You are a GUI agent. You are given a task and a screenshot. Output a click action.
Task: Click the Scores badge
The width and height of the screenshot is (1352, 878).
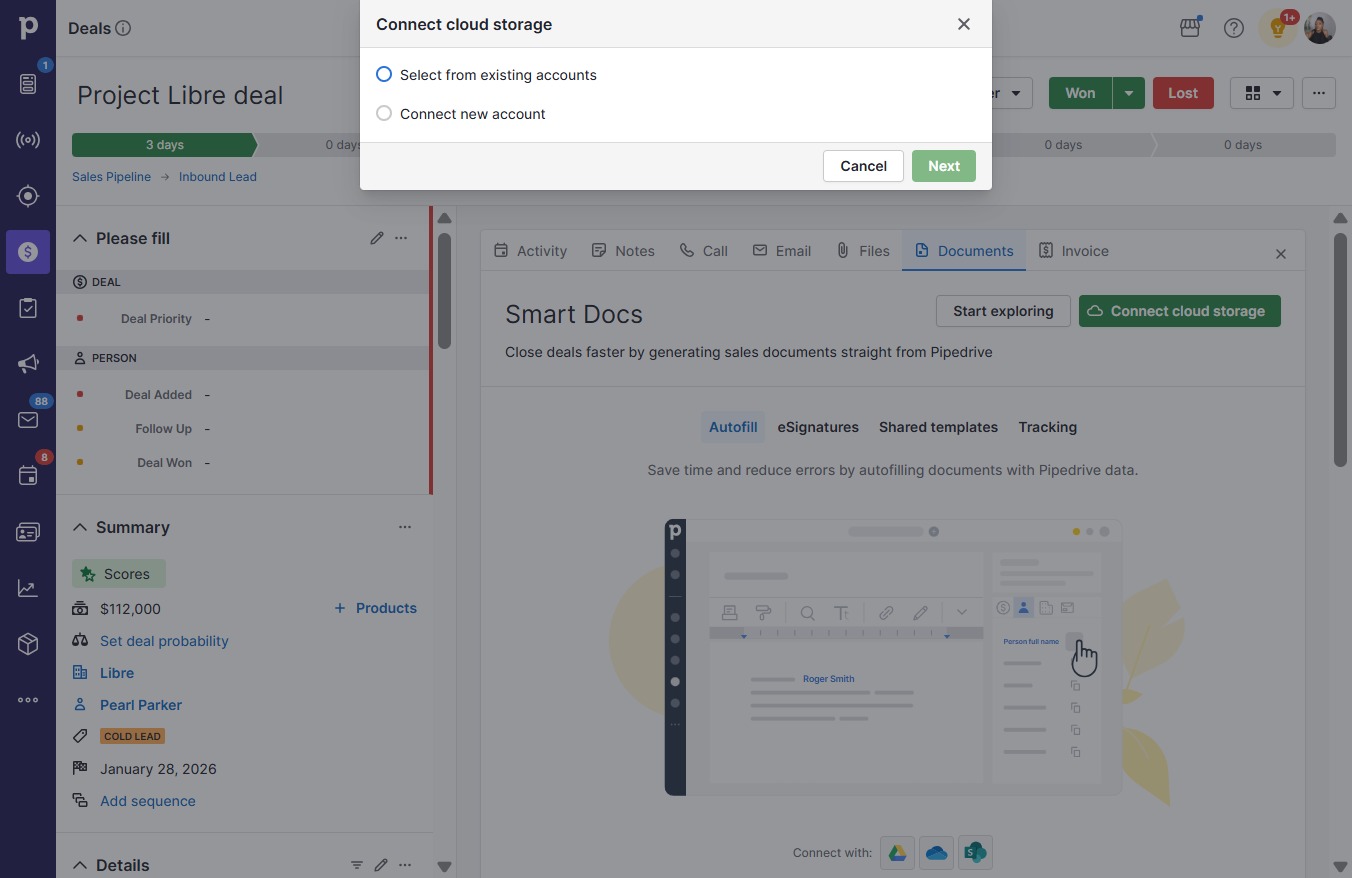pos(119,574)
